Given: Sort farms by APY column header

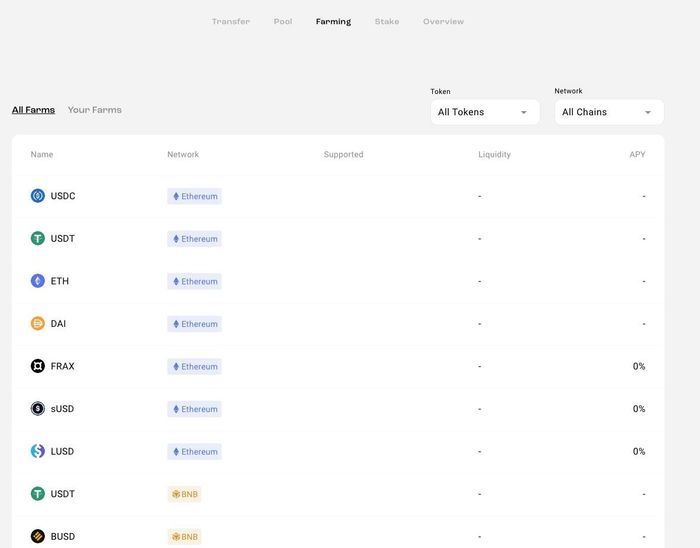Looking at the screenshot, I should (x=637, y=155).
